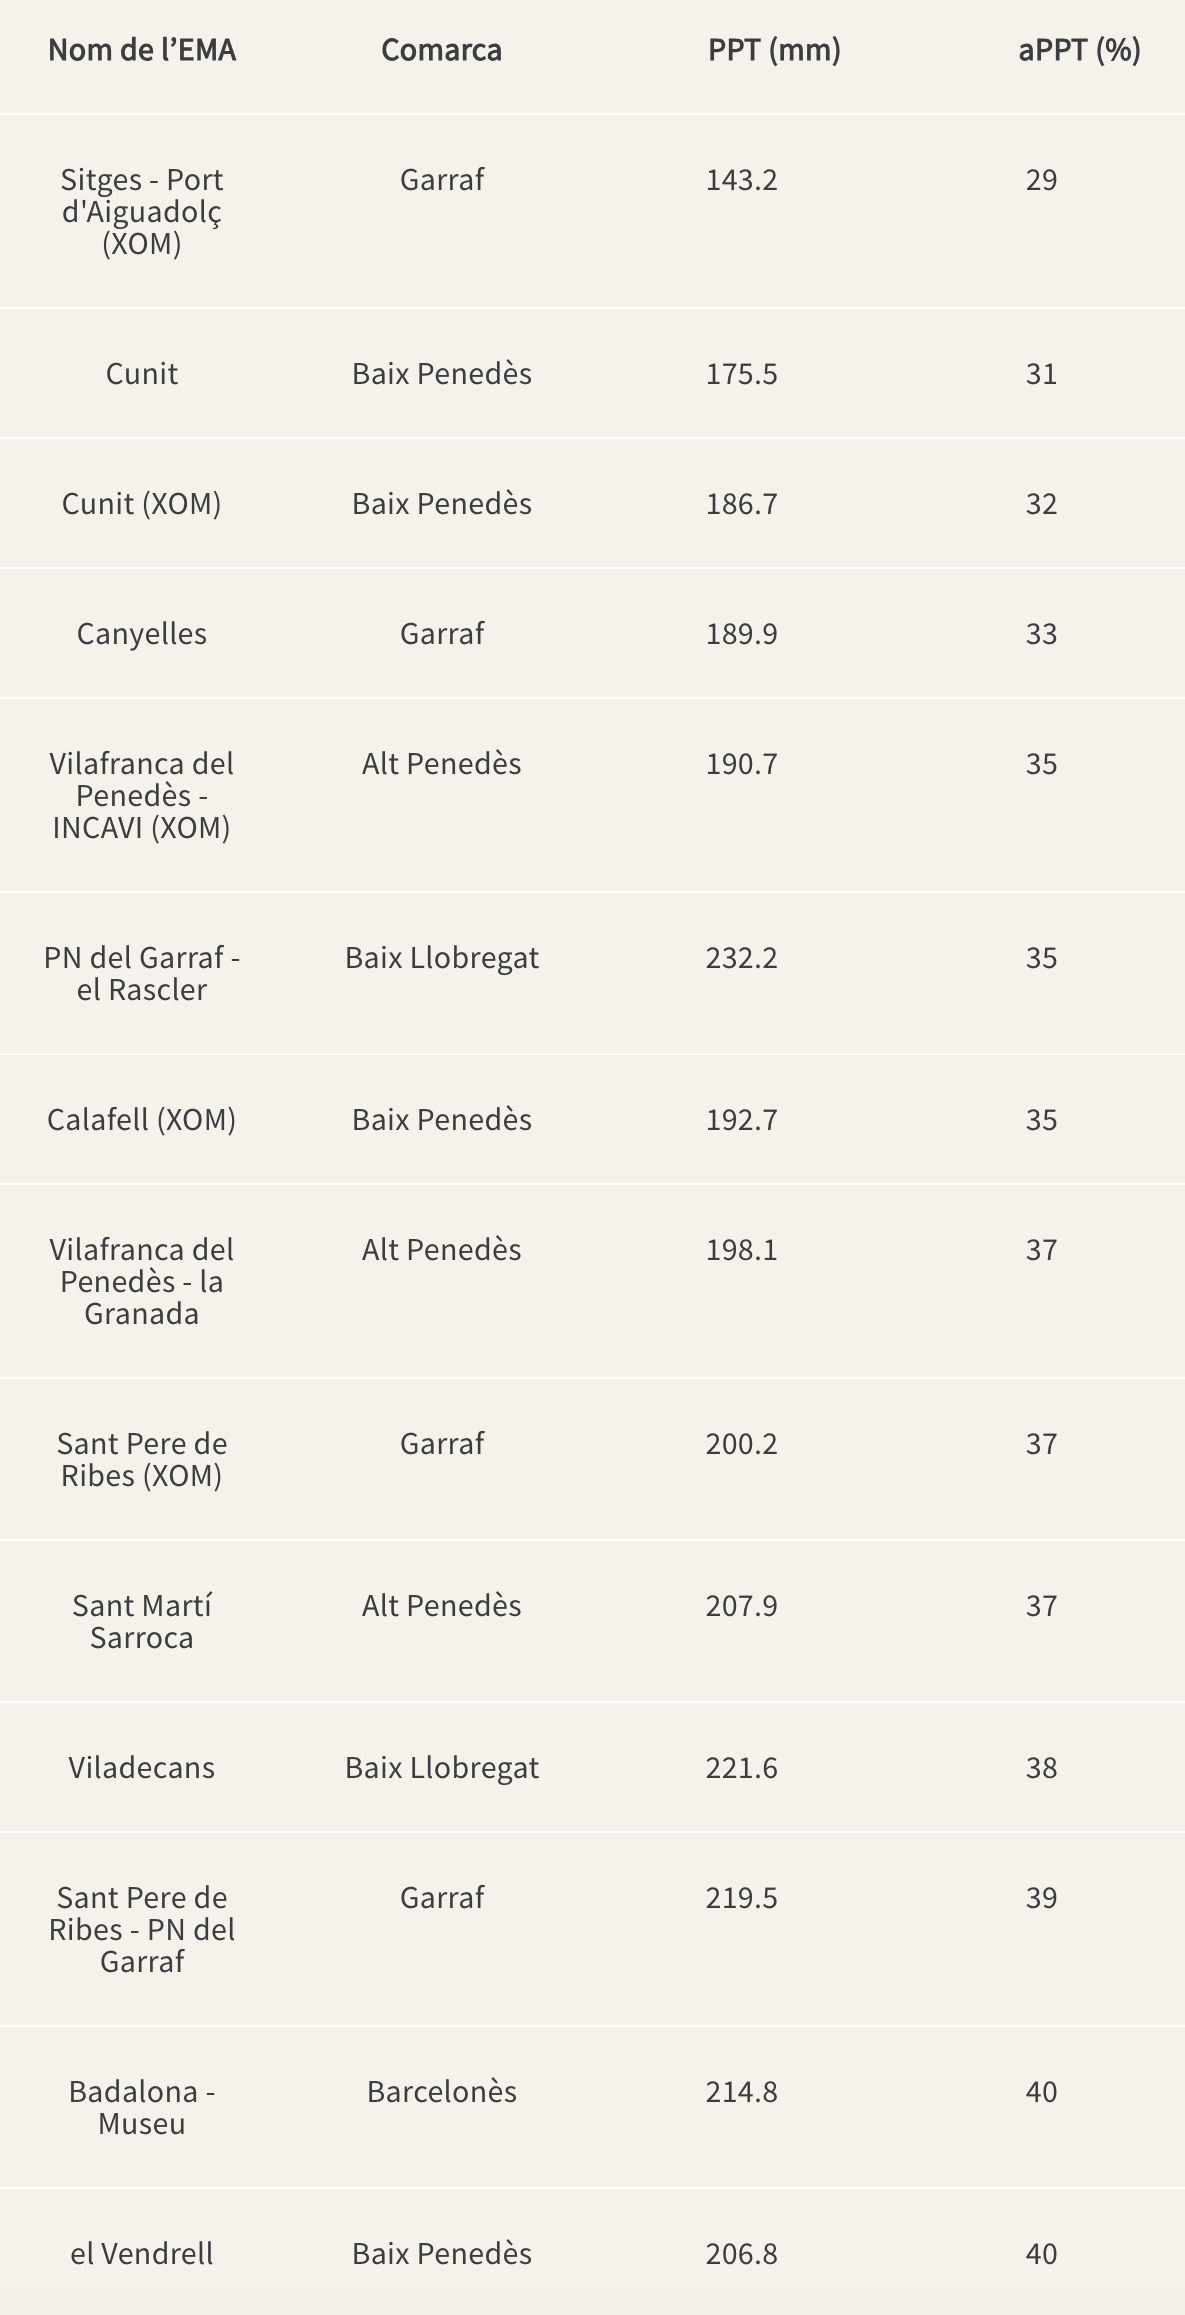Select the Sitges - Port d'Aiguadolç (XOM) station
Viewport: 1185px width, 2315px height.
(142, 211)
